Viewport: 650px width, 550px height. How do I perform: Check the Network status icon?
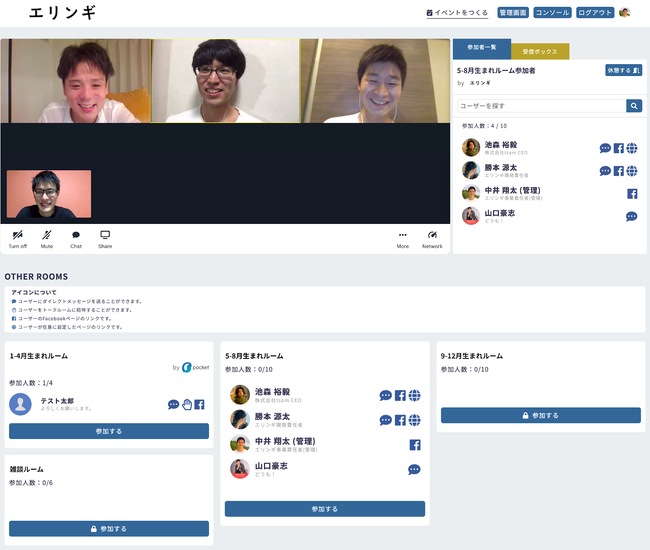432,236
